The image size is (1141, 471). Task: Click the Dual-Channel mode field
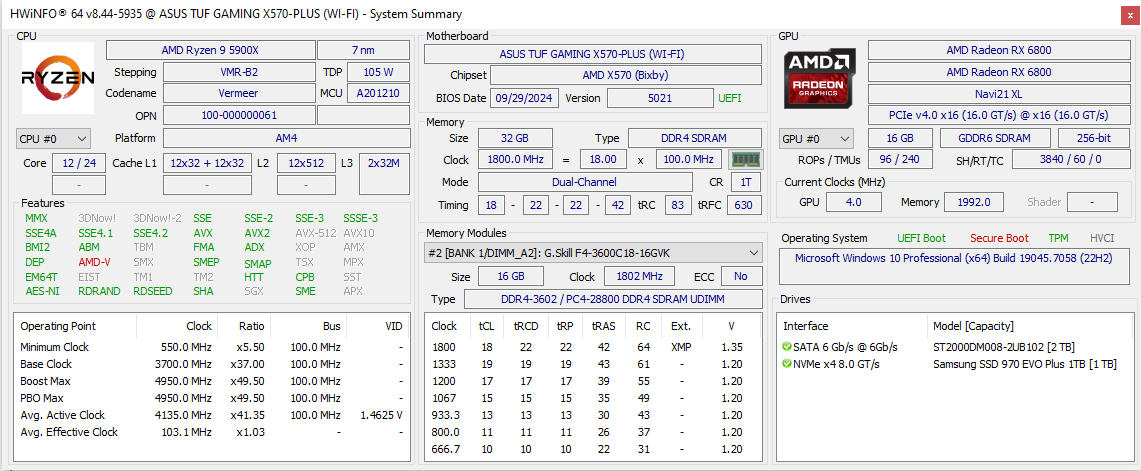point(585,182)
